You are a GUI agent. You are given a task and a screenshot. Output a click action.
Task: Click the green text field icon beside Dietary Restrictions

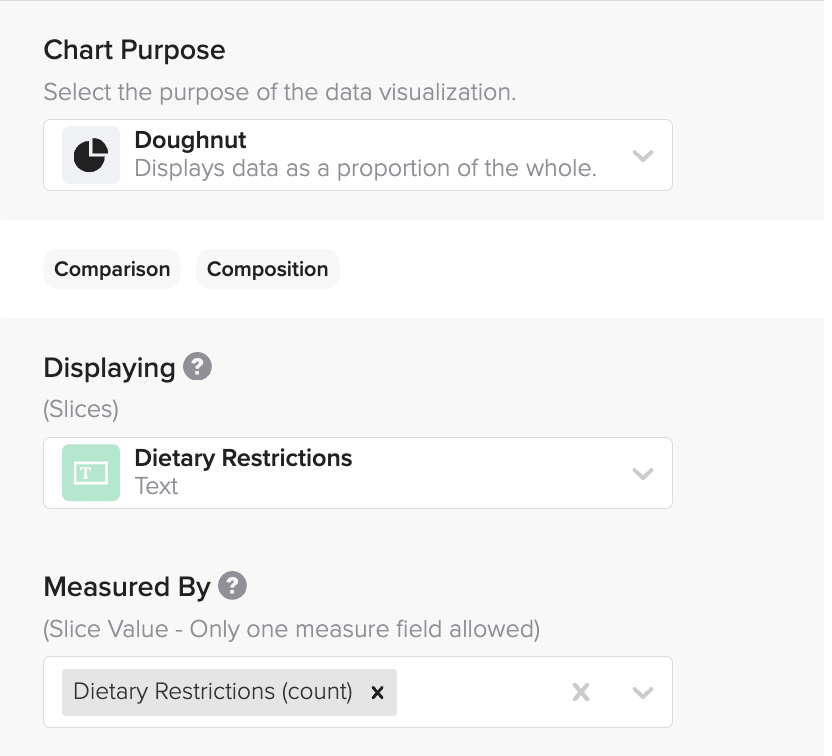tap(90, 472)
